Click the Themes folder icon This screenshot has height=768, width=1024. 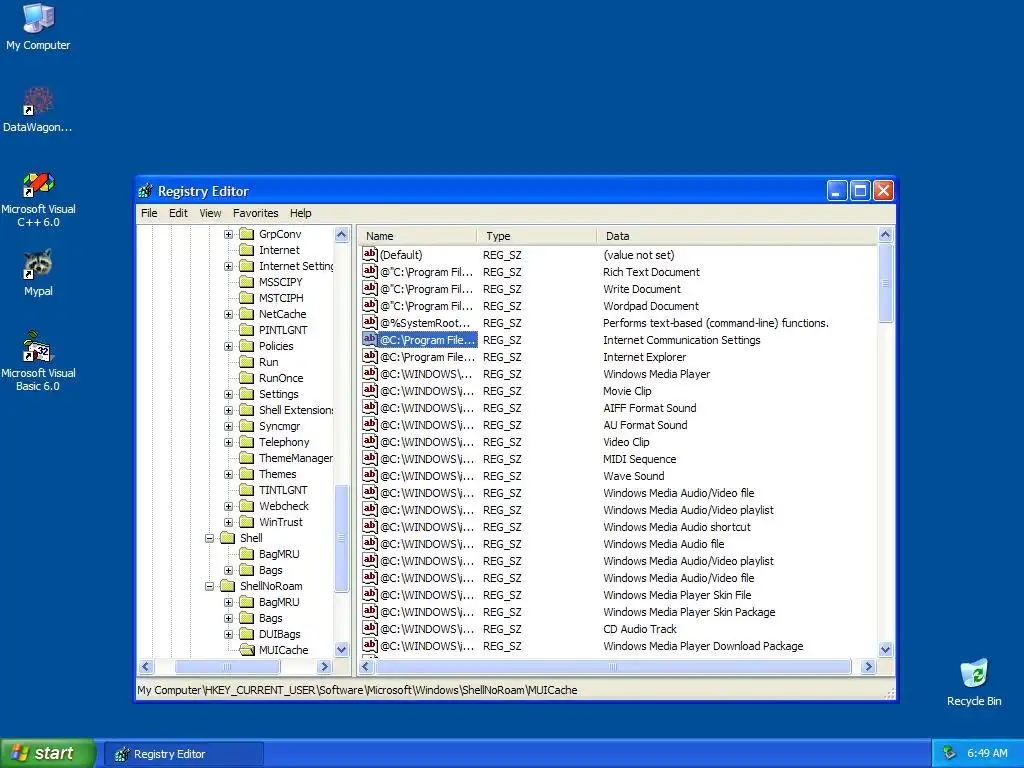pyautogui.click(x=246, y=474)
